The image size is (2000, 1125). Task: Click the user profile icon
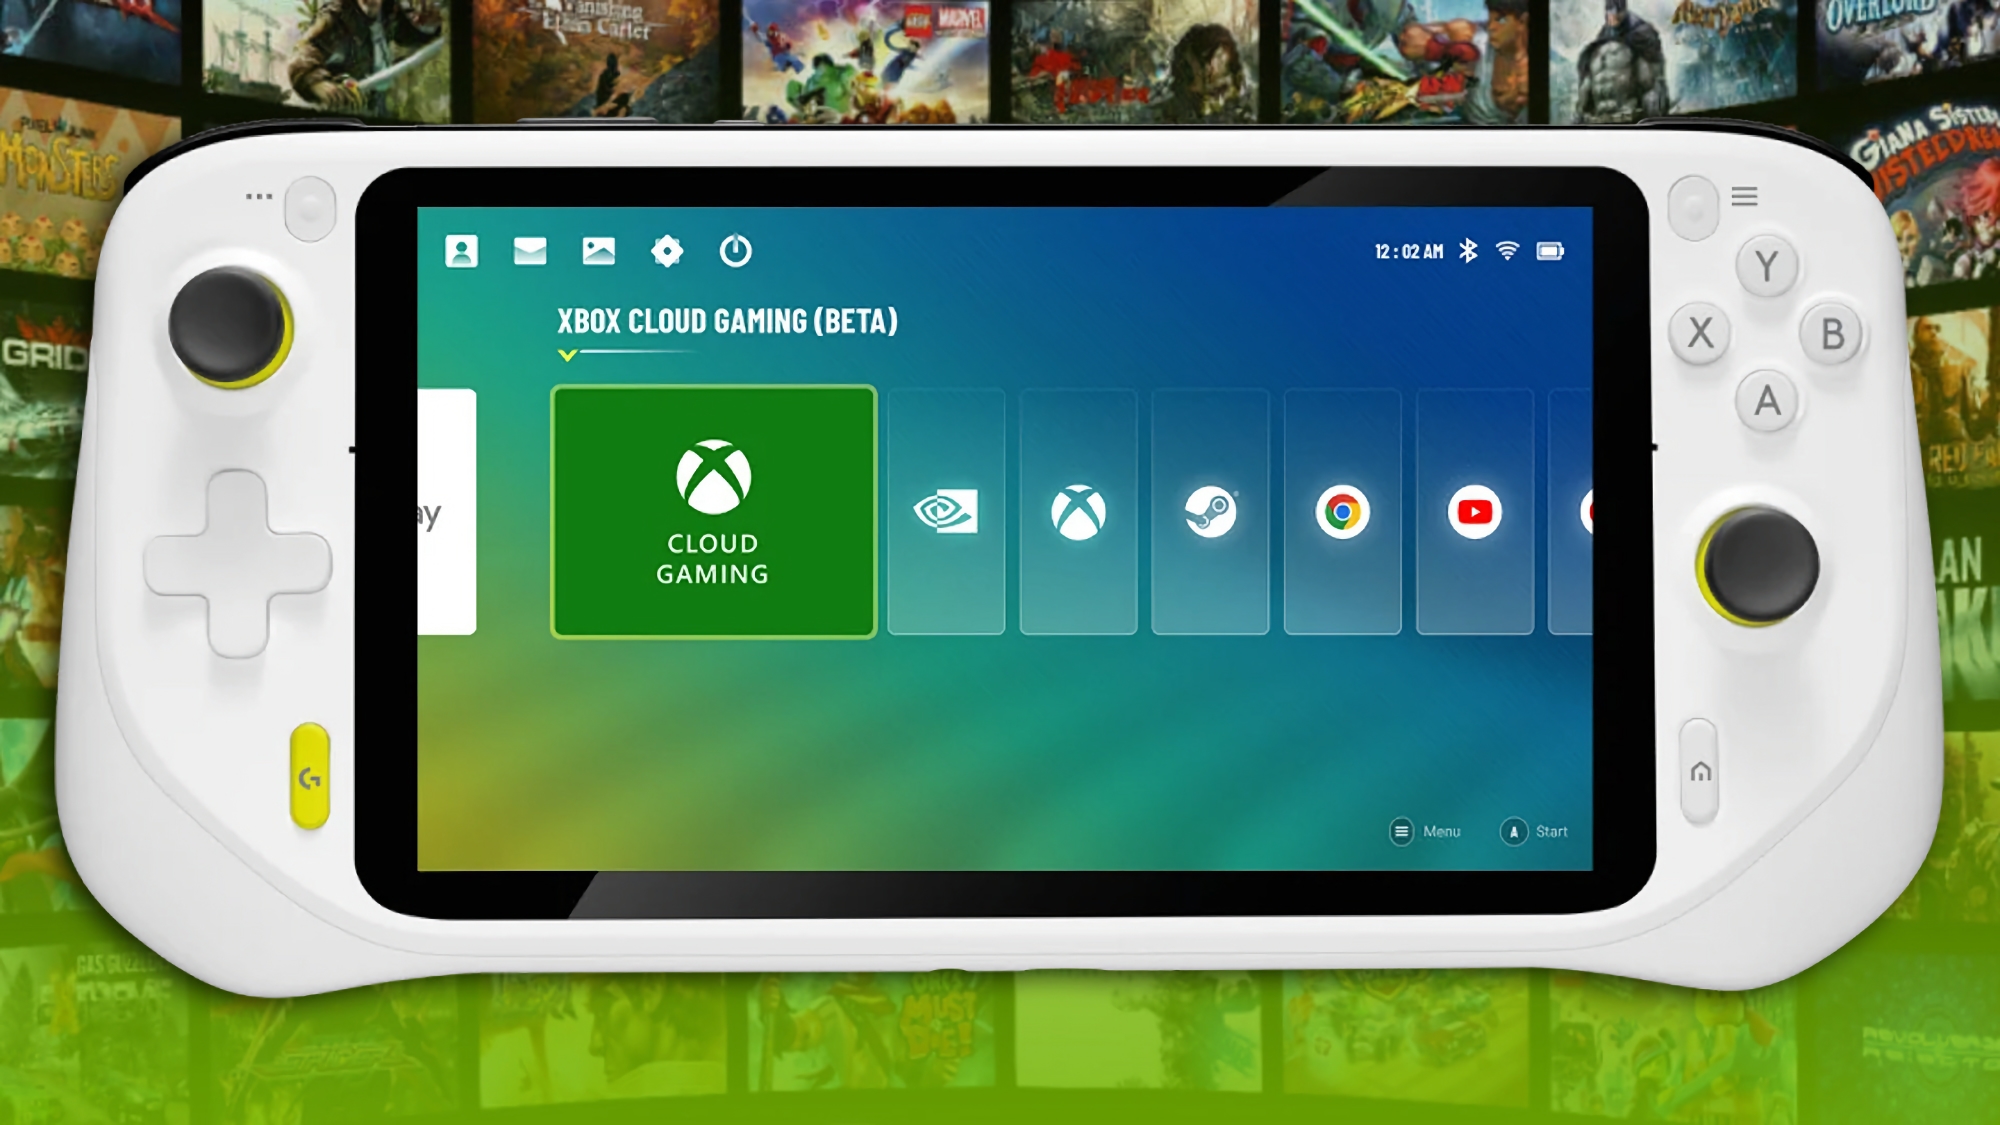point(460,251)
